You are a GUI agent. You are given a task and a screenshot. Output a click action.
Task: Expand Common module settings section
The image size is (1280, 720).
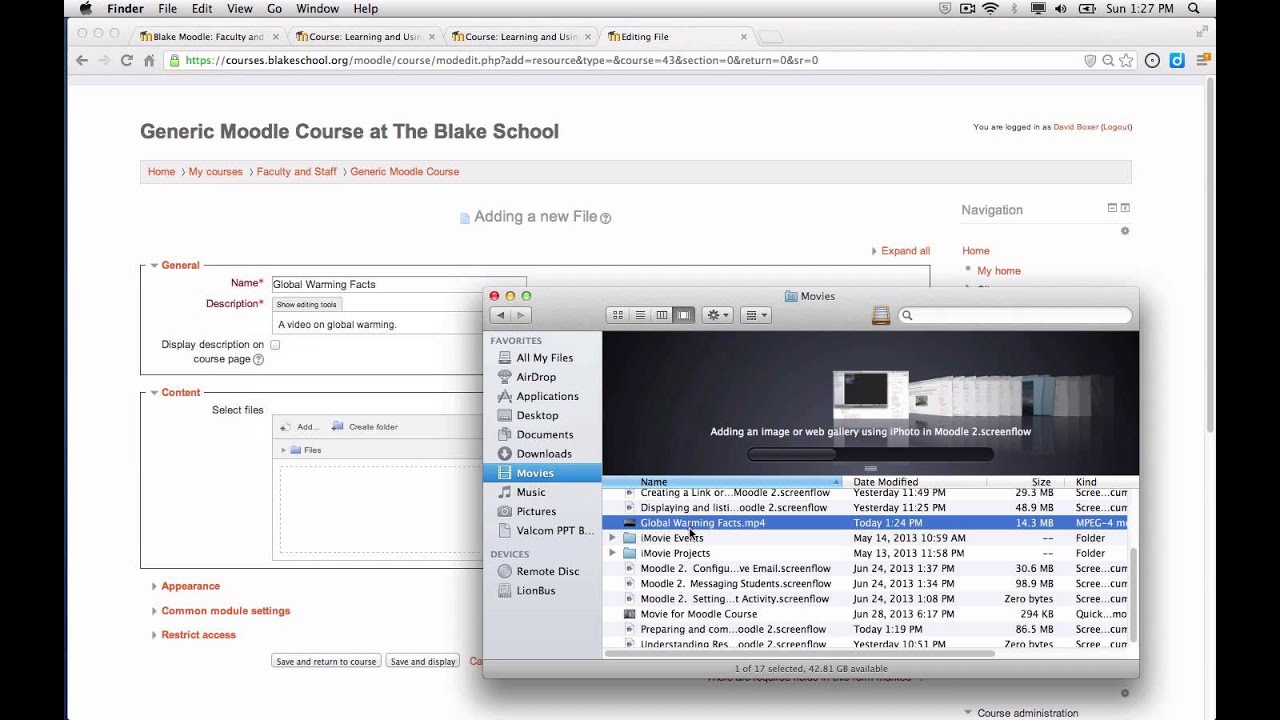(x=225, y=611)
